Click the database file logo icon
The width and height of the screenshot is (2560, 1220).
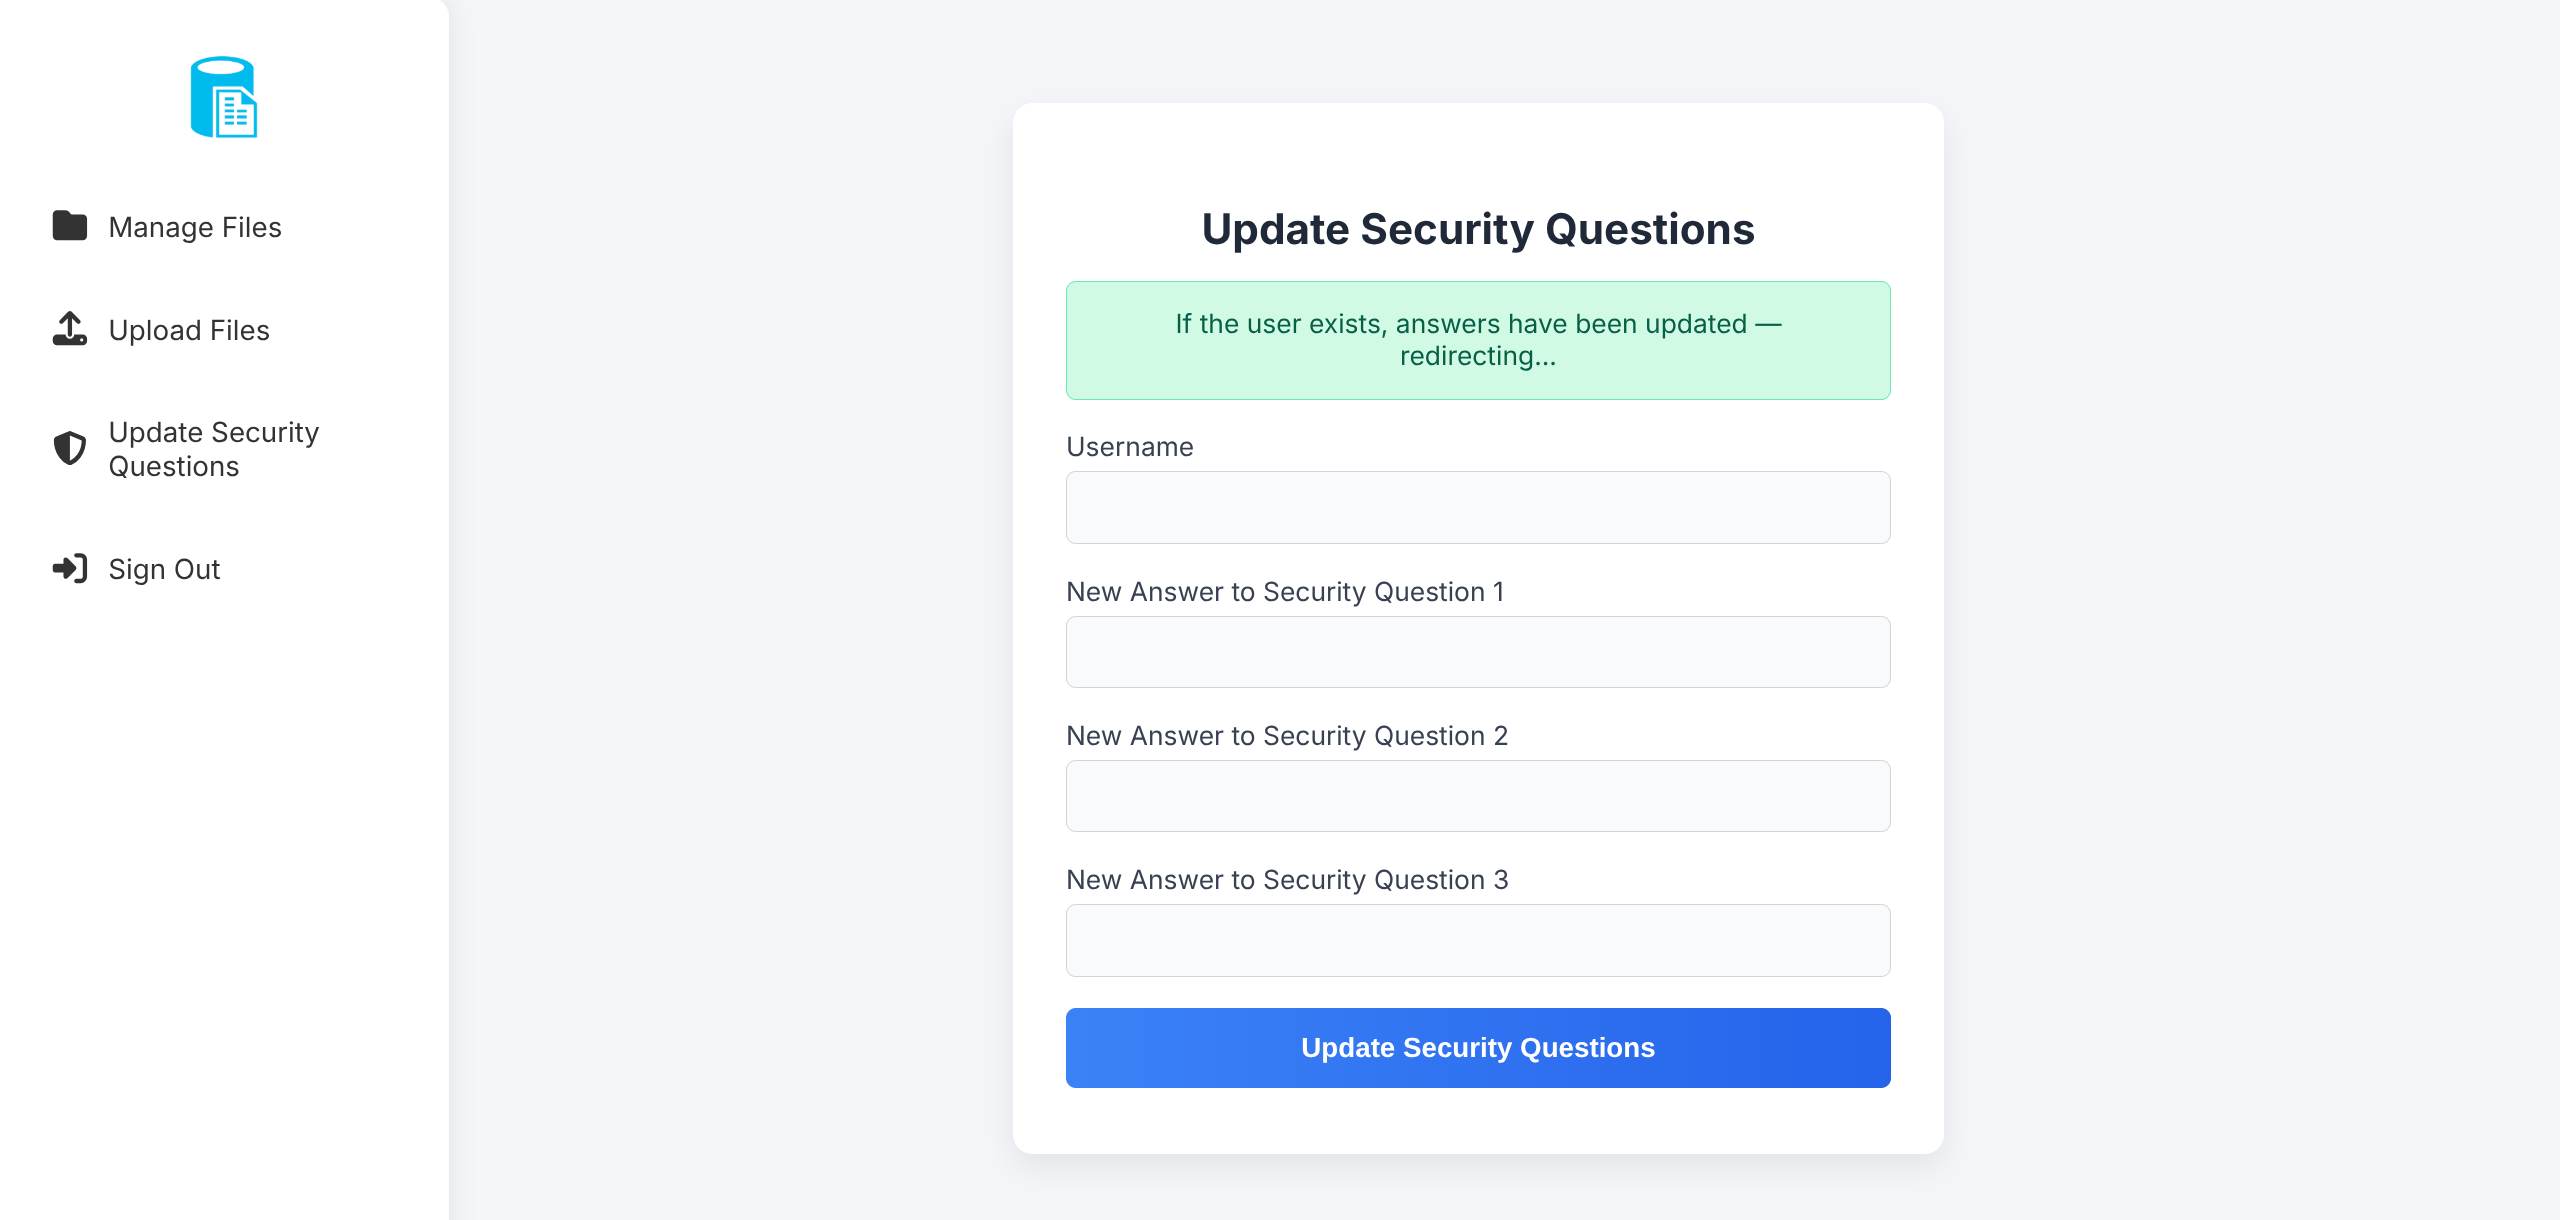coord(223,97)
